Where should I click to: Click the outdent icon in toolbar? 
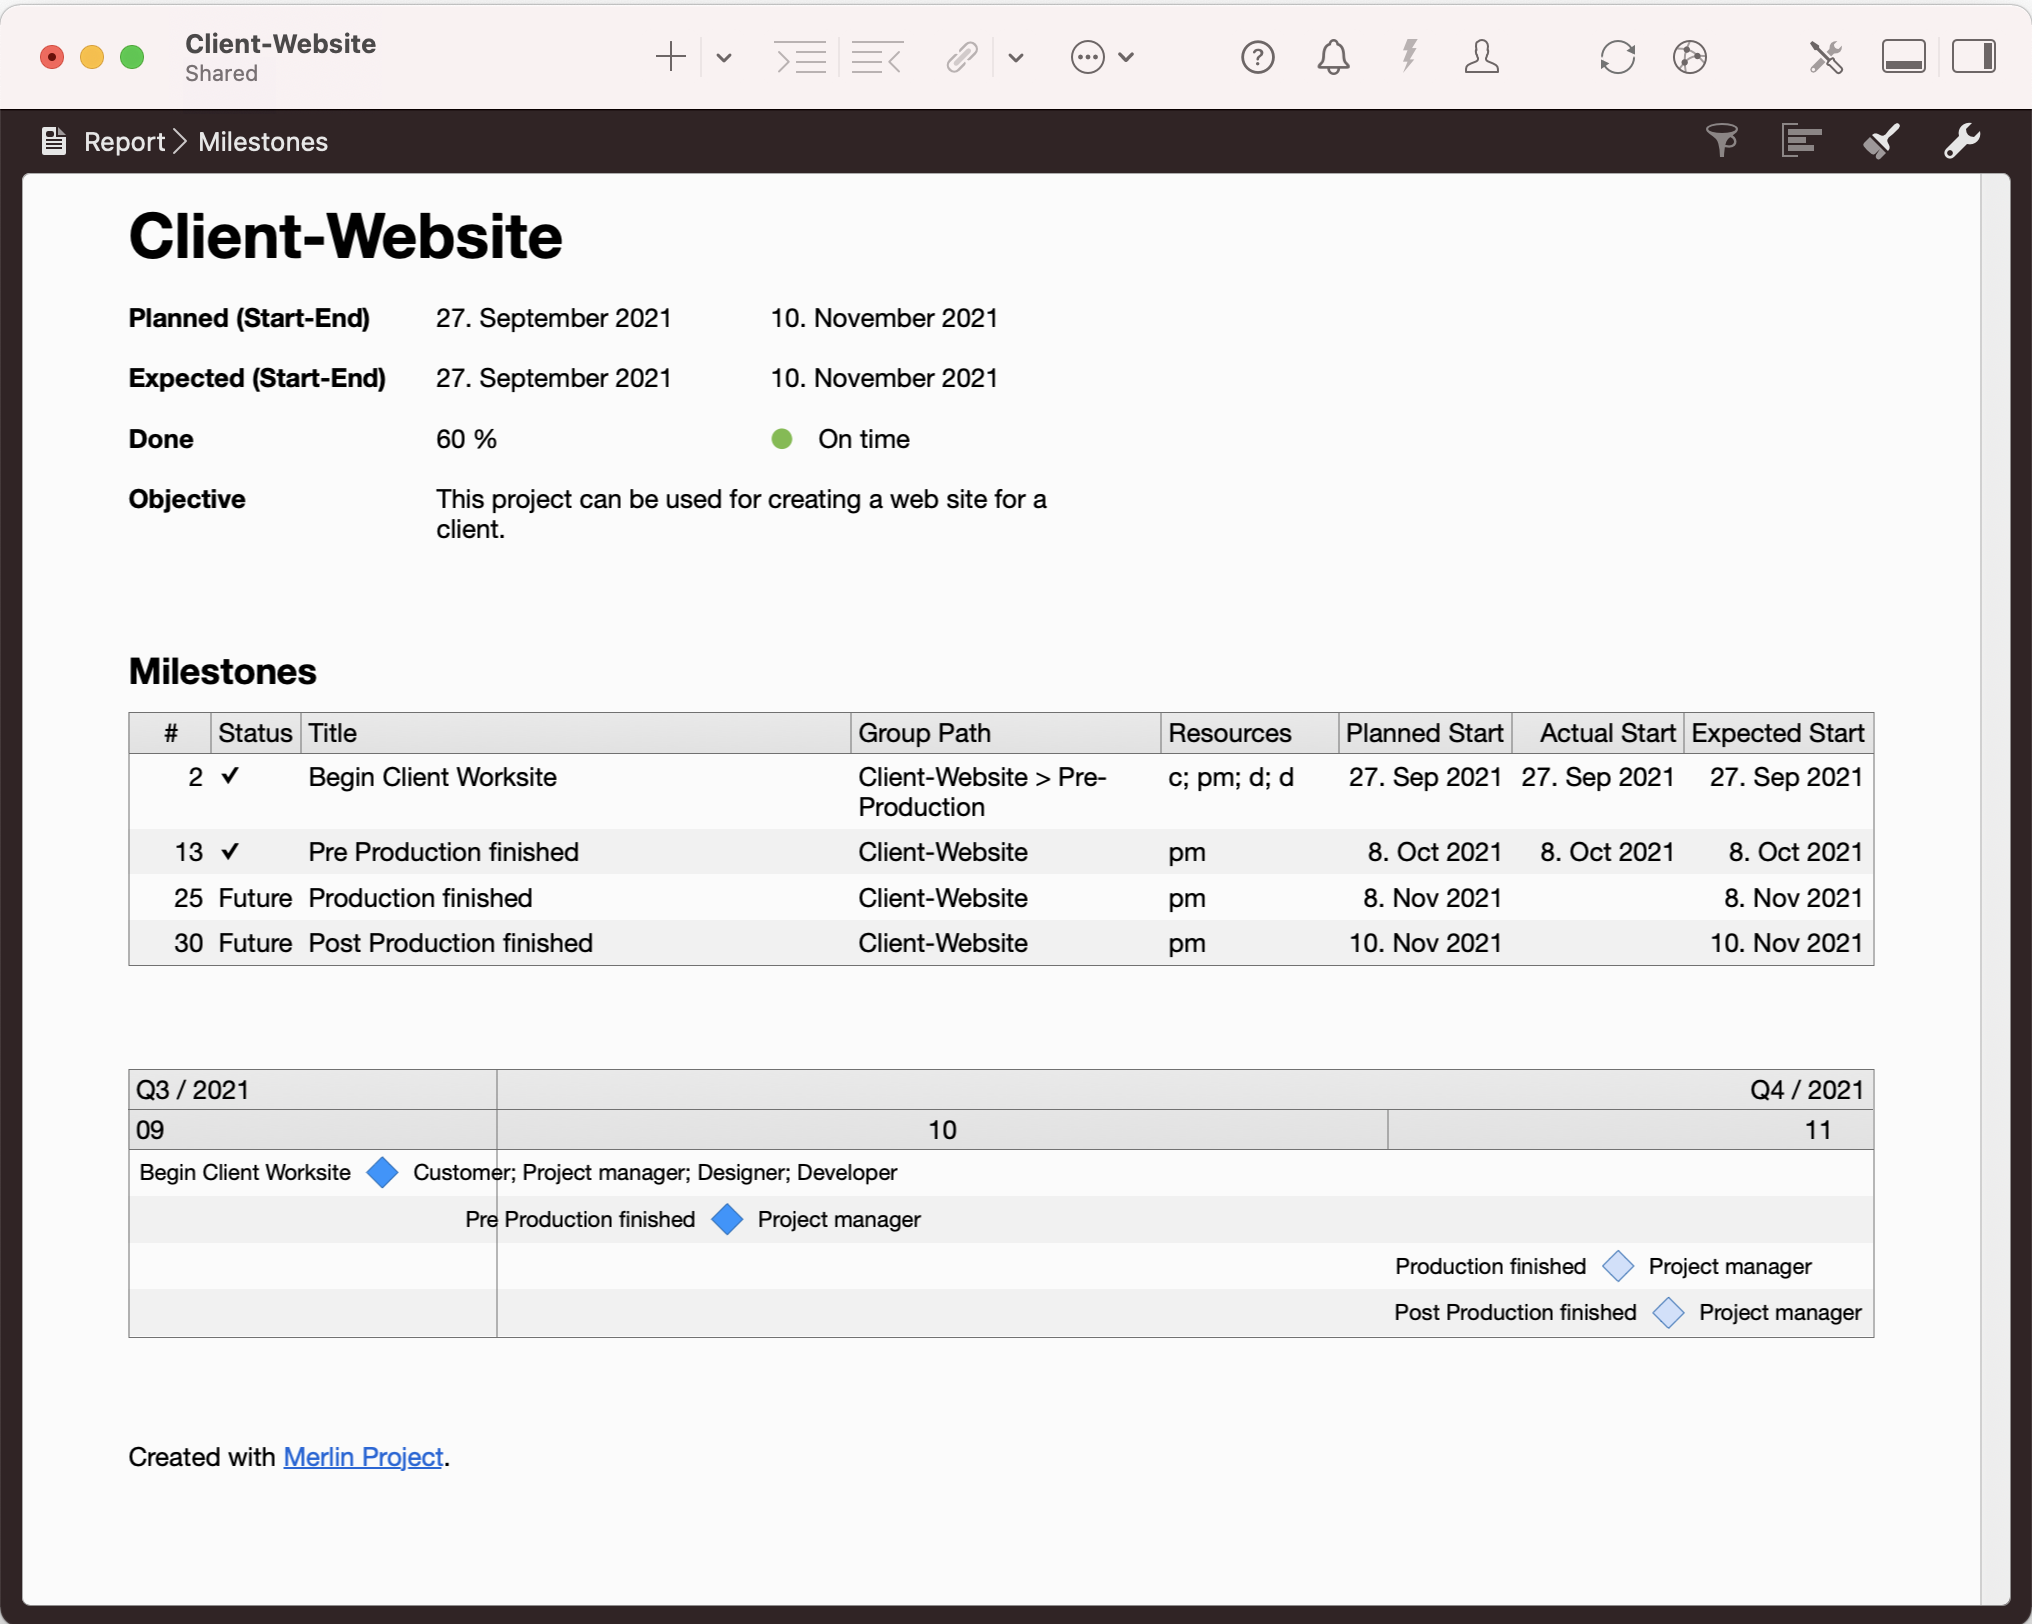tap(877, 57)
